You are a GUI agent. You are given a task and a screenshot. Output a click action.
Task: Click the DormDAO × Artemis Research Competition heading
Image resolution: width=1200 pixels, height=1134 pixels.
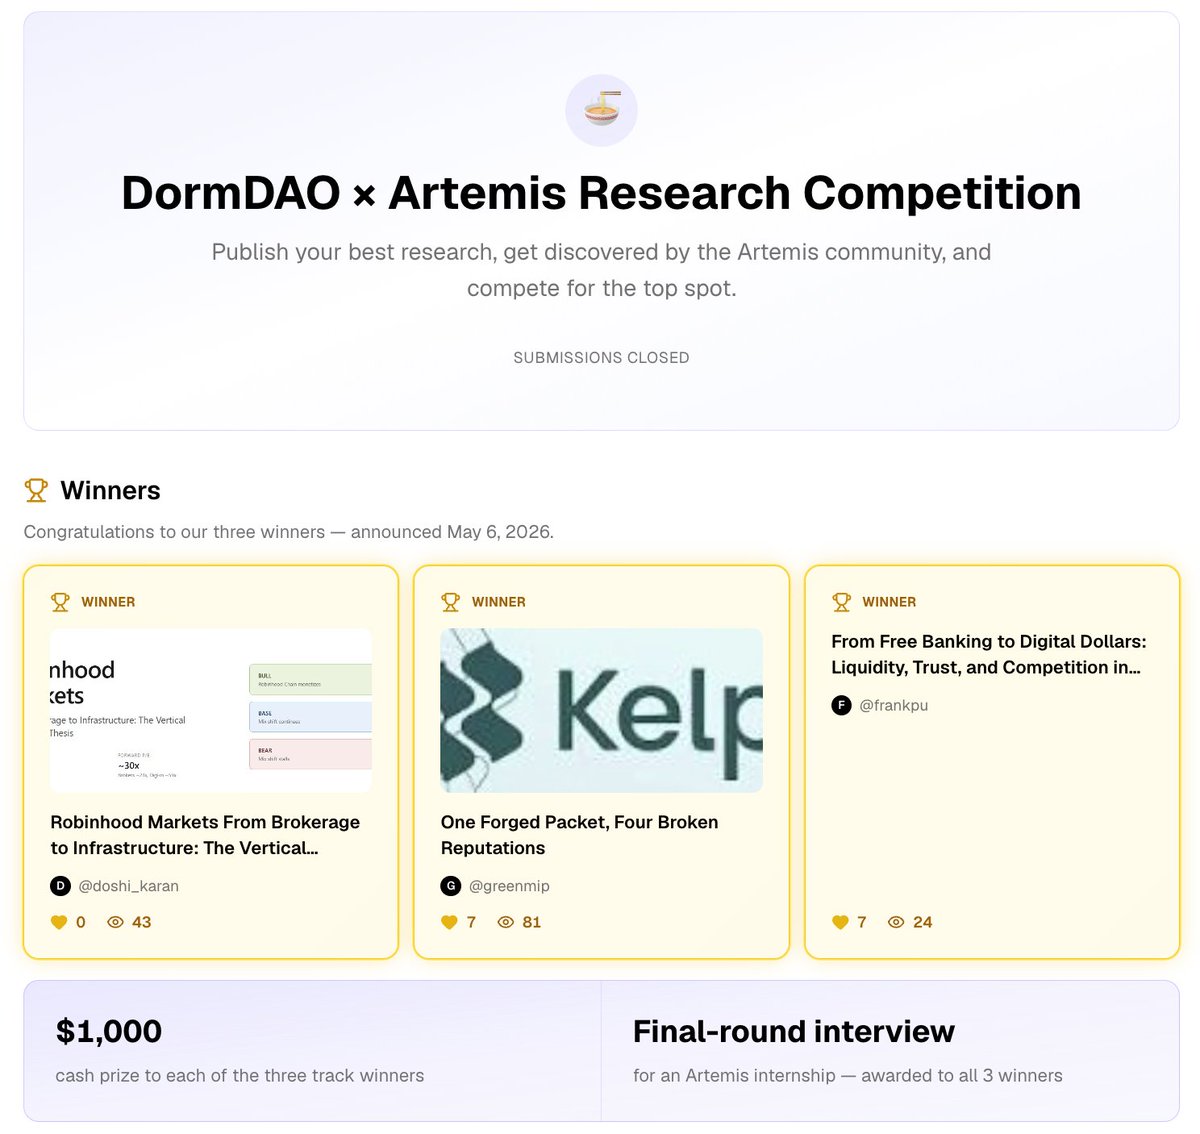(x=601, y=193)
